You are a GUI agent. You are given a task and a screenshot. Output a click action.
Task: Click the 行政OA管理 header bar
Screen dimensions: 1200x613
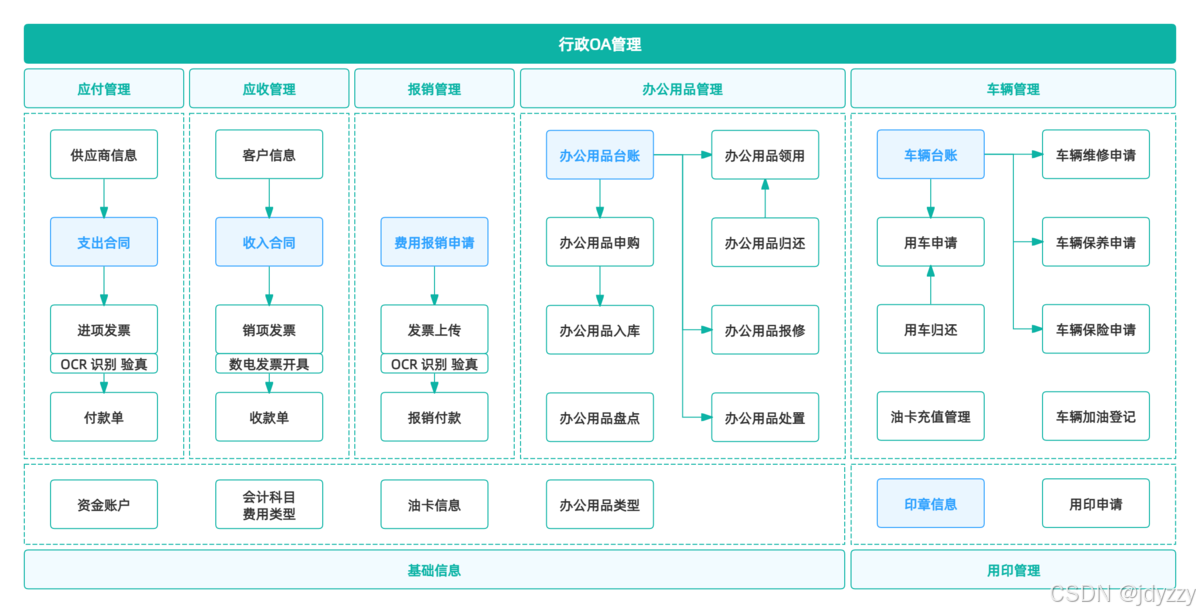[x=600, y=44]
